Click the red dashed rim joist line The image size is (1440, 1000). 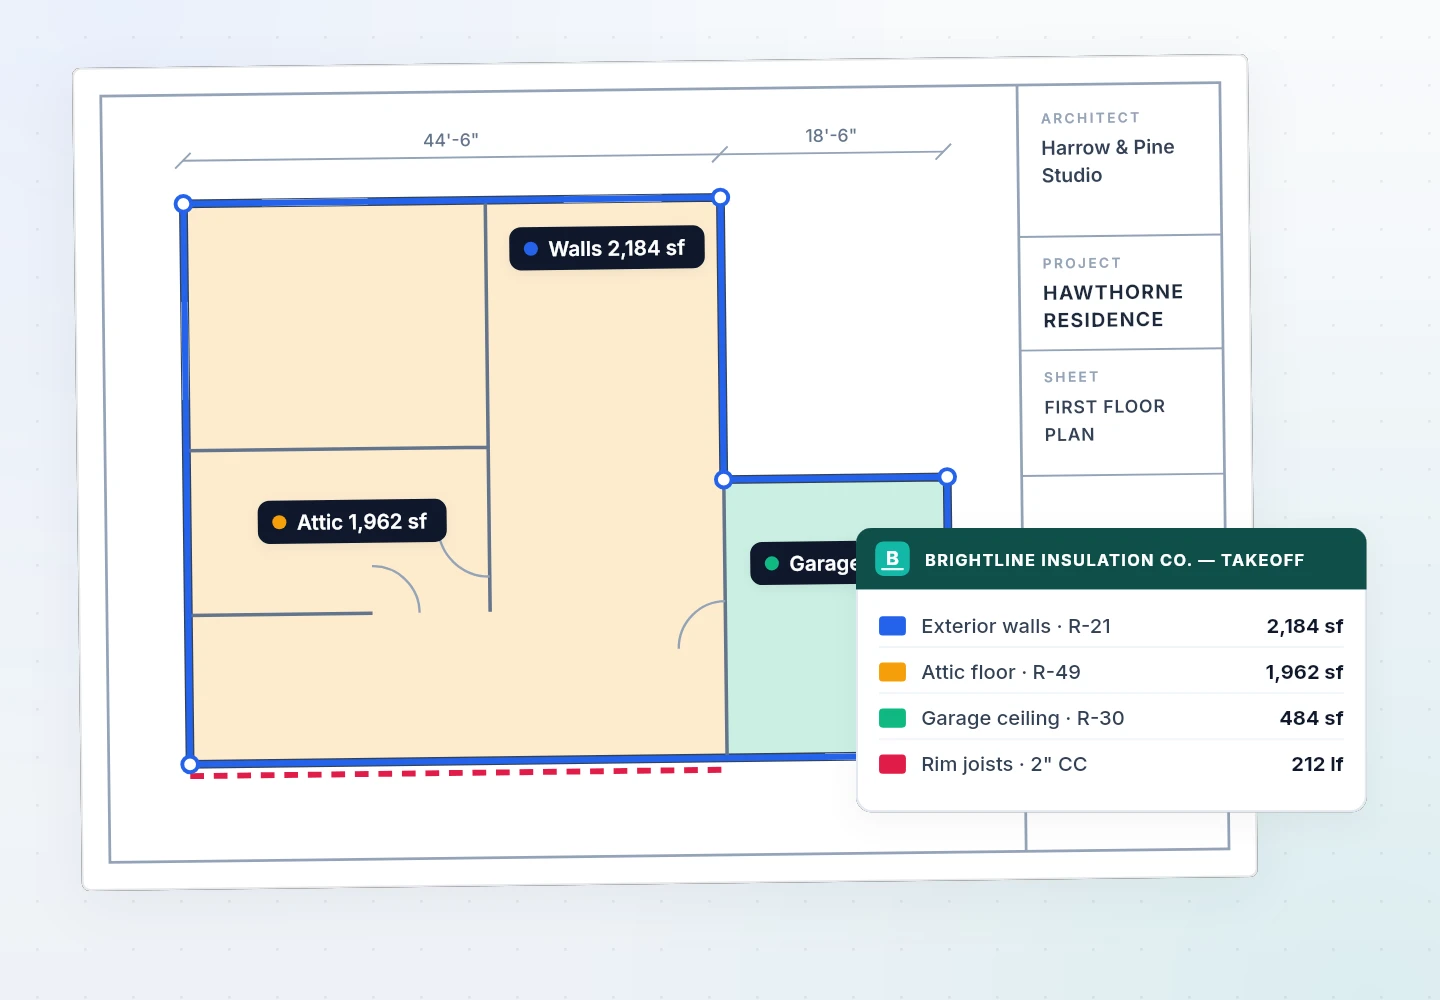pyautogui.click(x=456, y=773)
